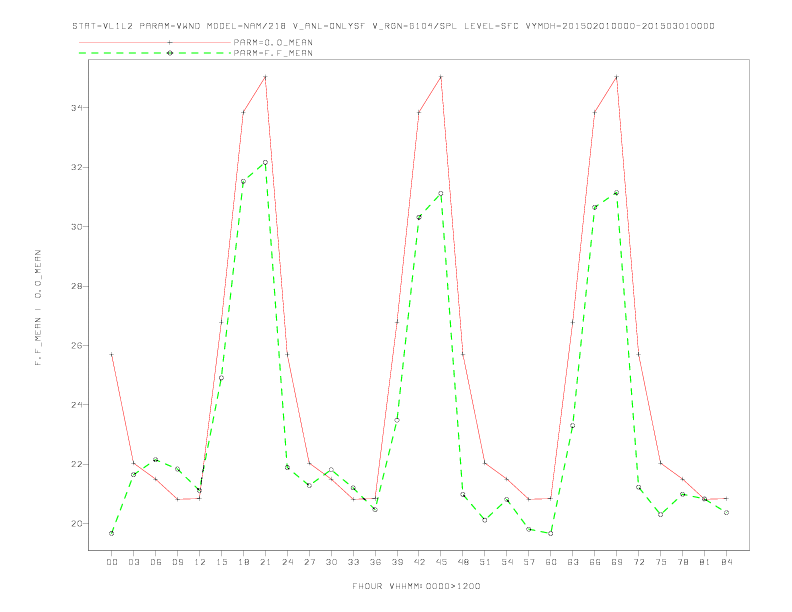
Task: Click x-axis tick label 48
Action: [x=463, y=562]
